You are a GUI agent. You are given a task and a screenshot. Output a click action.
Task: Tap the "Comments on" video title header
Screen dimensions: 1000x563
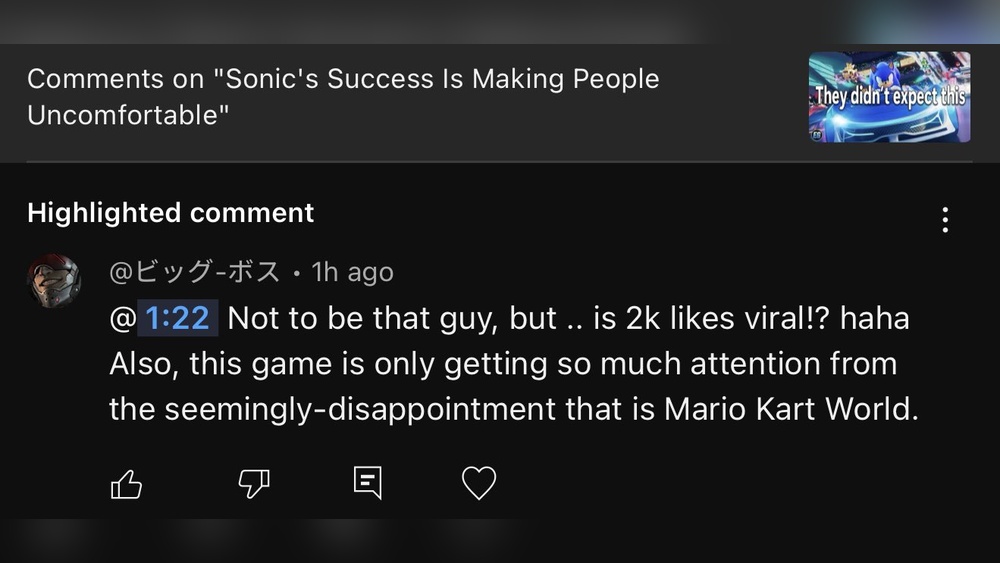click(x=343, y=97)
